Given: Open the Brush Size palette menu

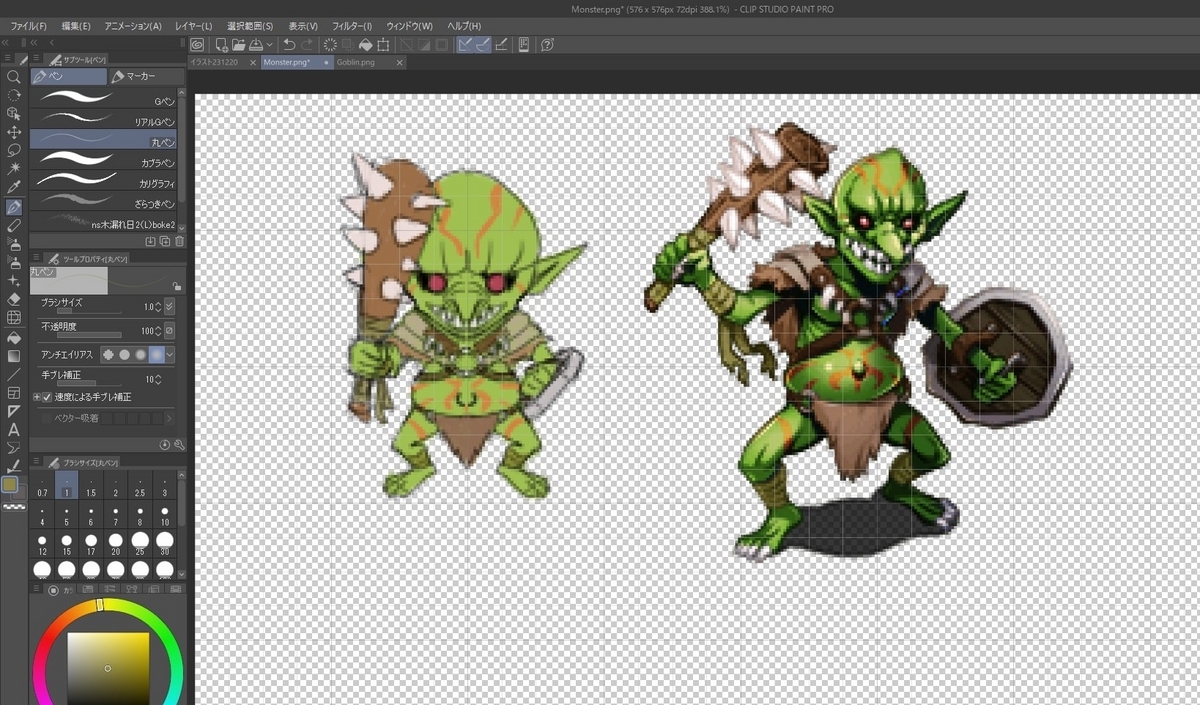Looking at the screenshot, I should (x=36, y=462).
